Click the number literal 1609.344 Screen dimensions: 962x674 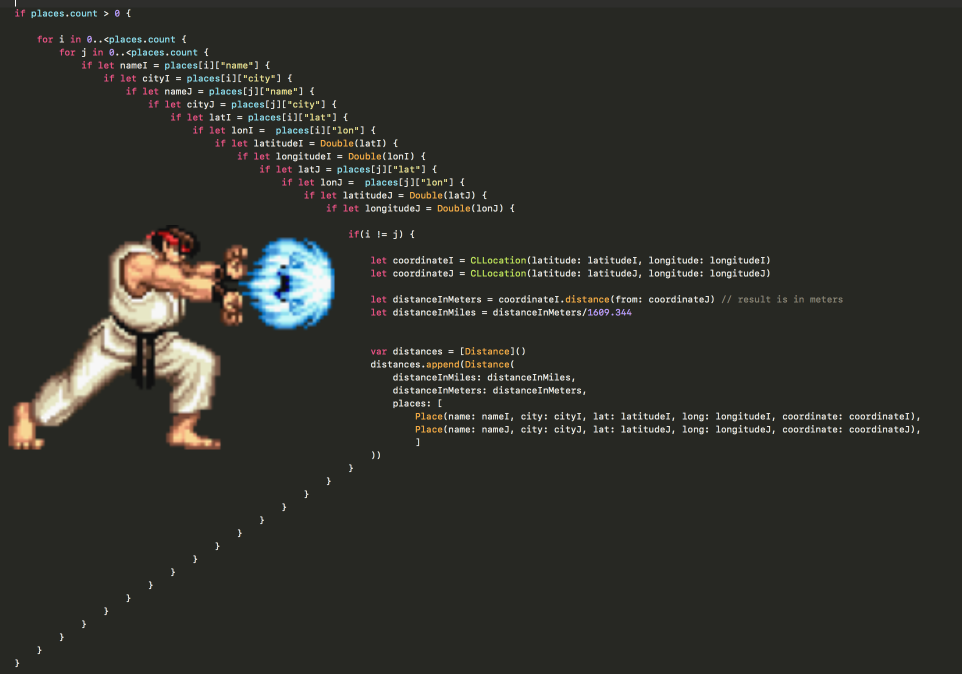coord(609,313)
